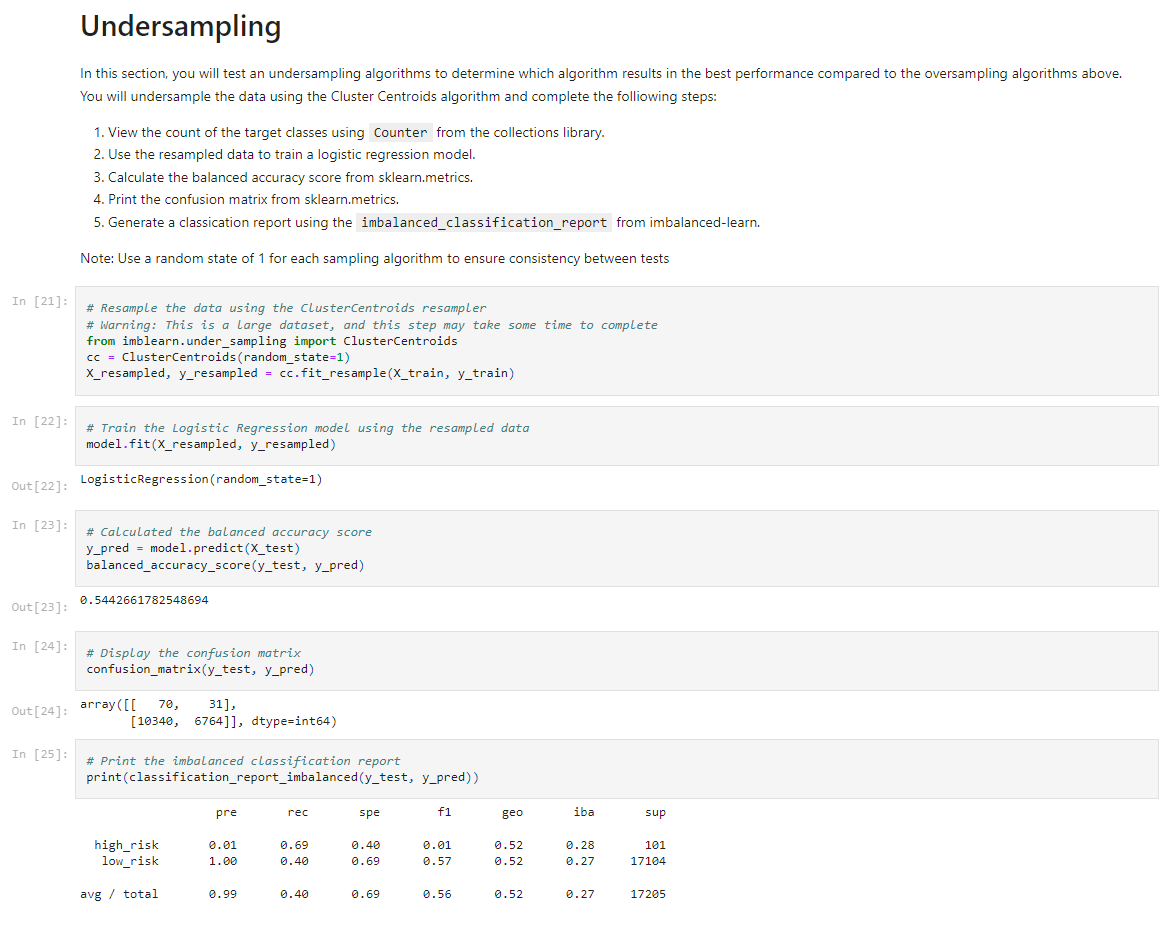Image resolution: width=1176 pixels, height=941 pixels.
Task: Select the LogisticRegression Out[22] output
Action: [200, 478]
